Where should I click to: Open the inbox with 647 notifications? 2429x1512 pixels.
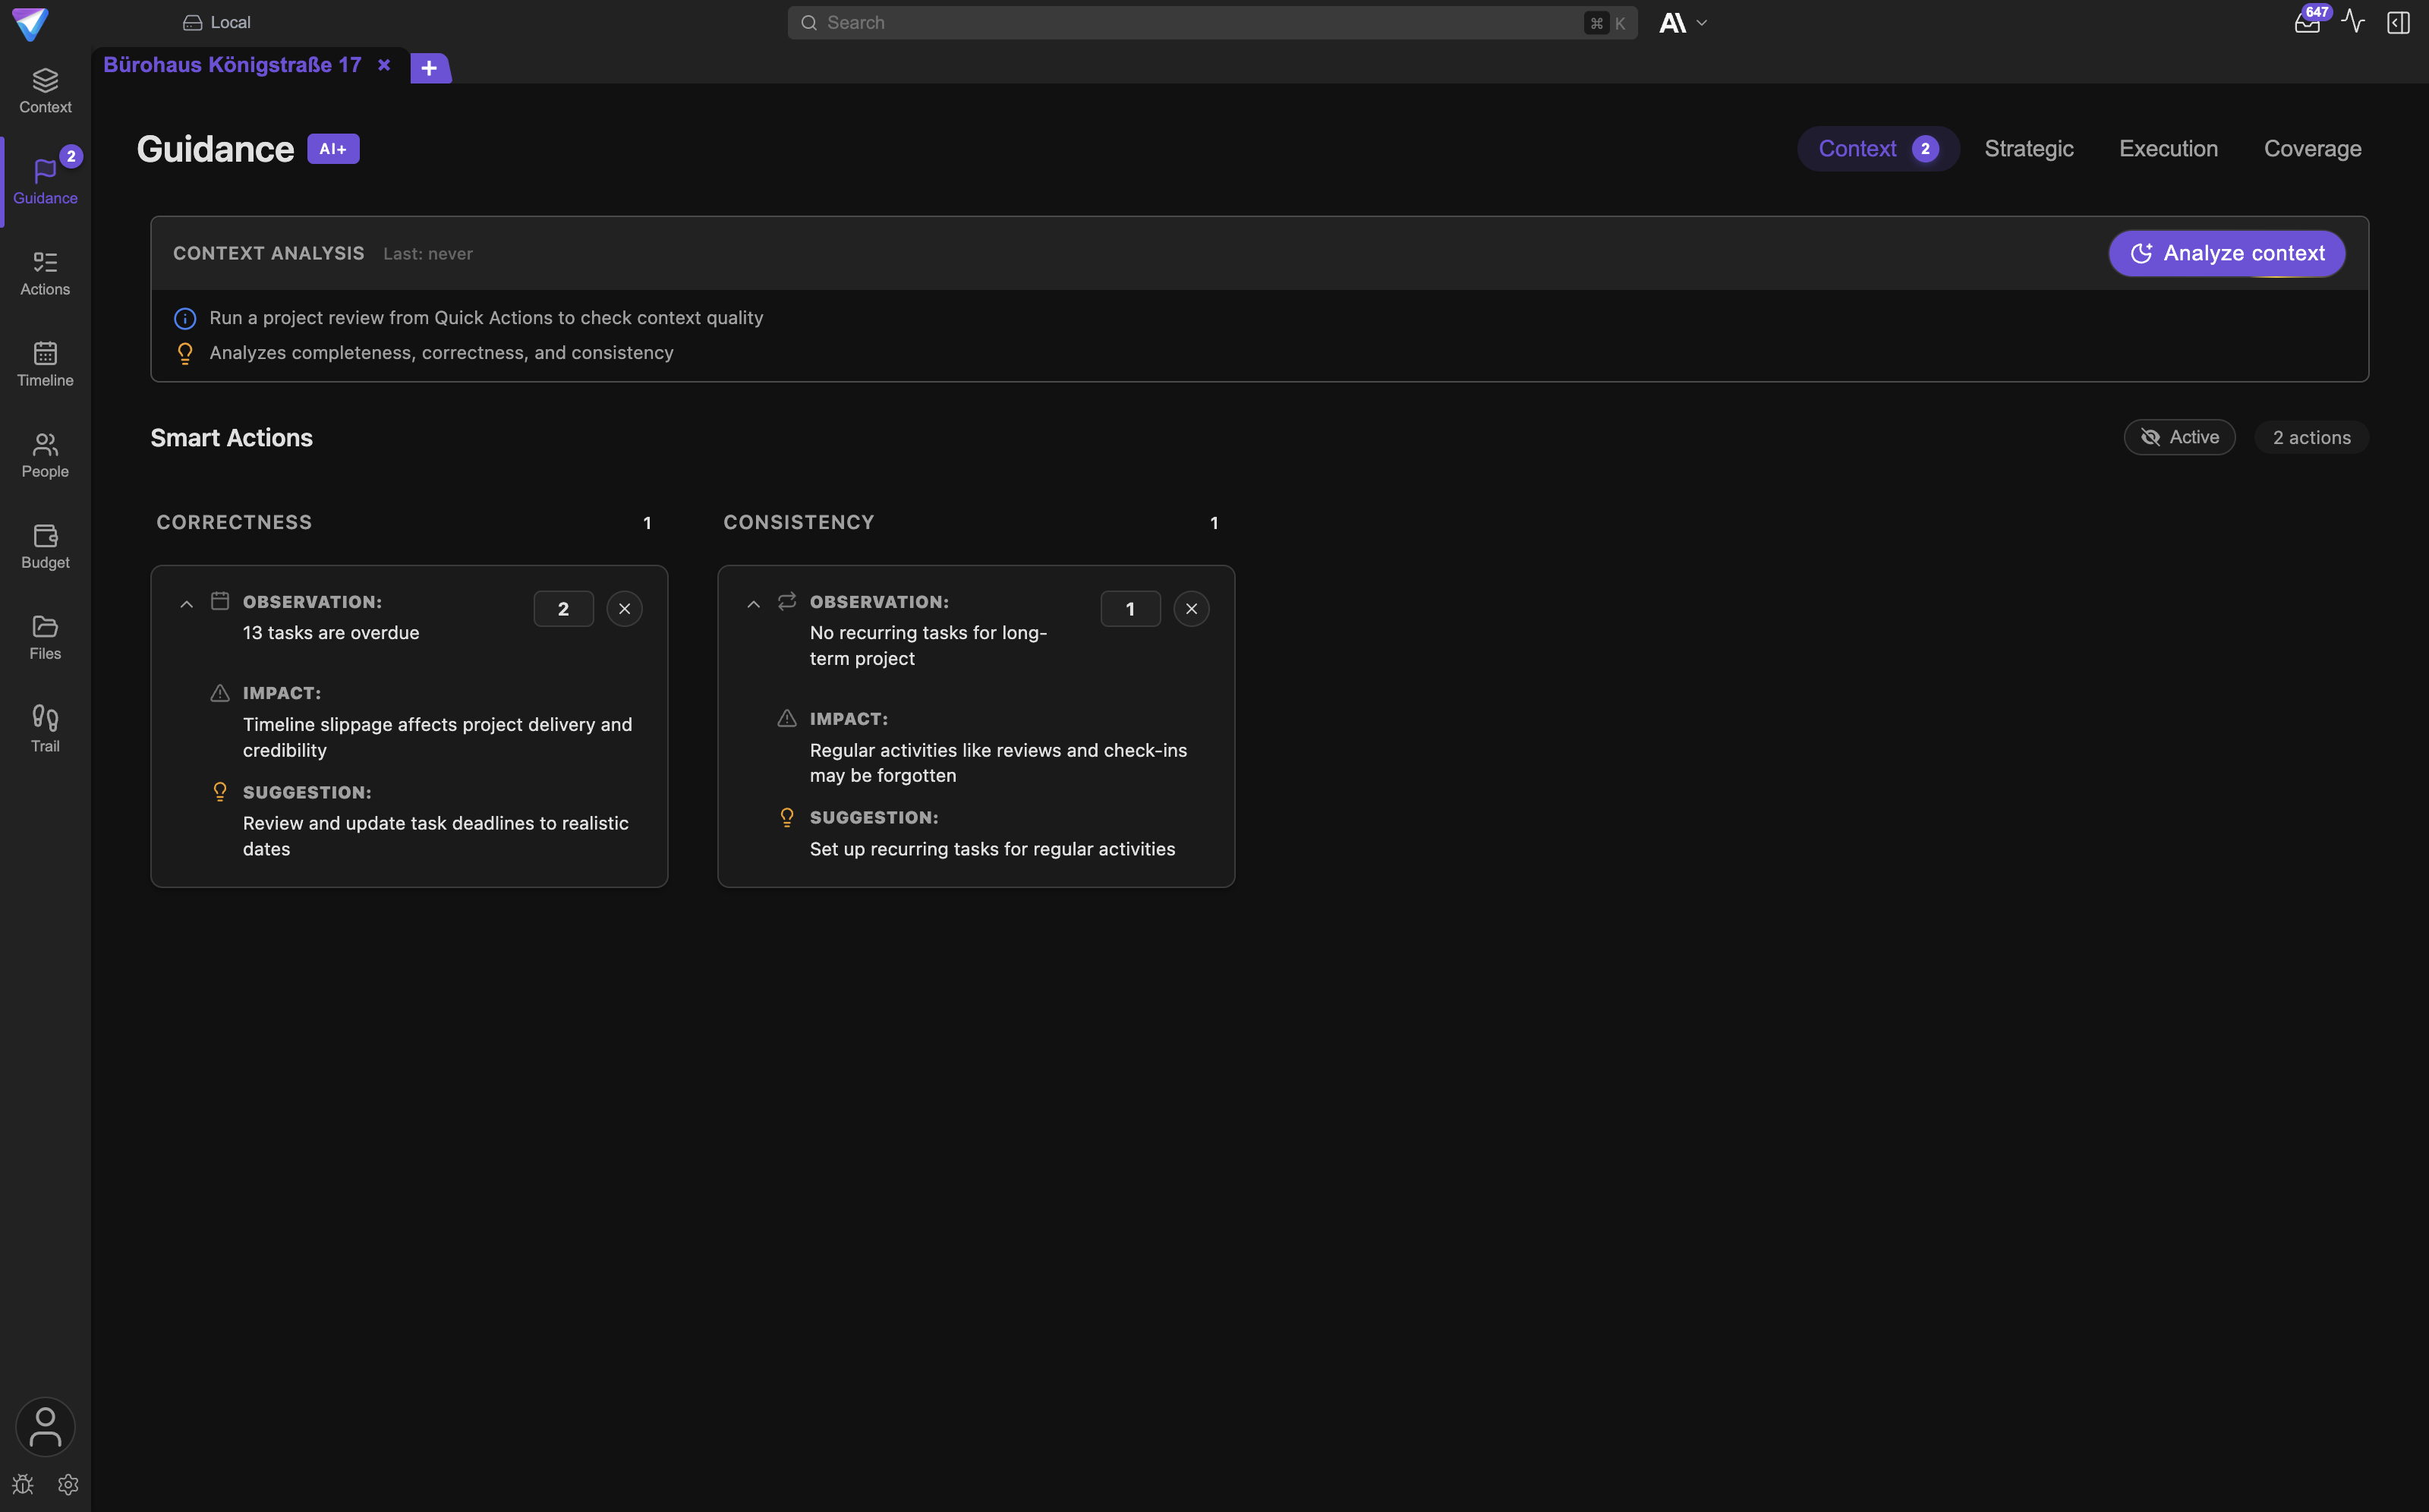pyautogui.click(x=2308, y=22)
